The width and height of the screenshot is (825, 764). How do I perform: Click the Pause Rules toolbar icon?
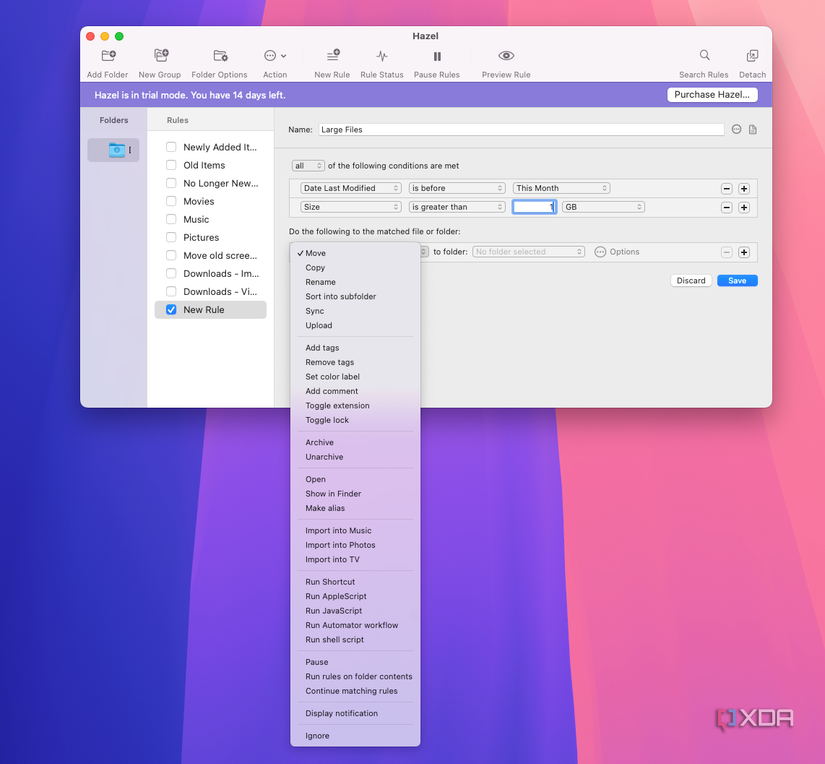coord(437,56)
